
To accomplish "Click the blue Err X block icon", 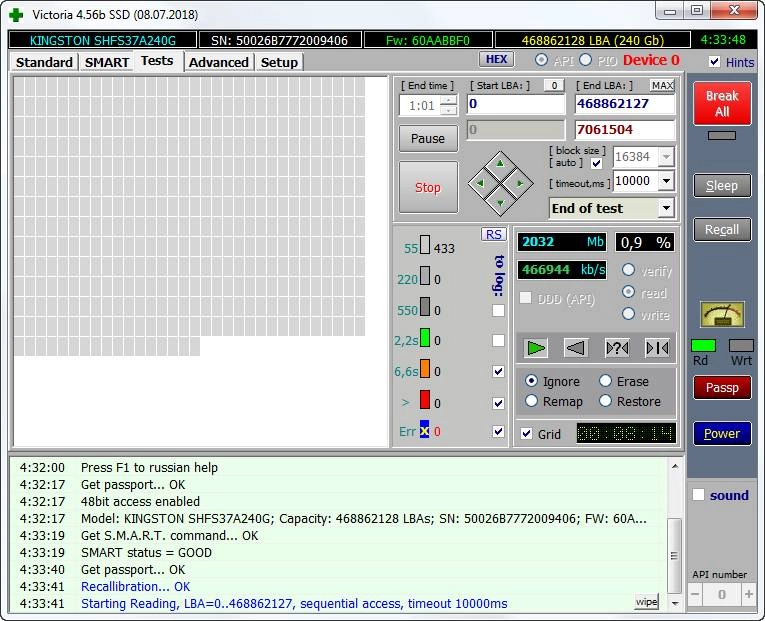I will 424,430.
